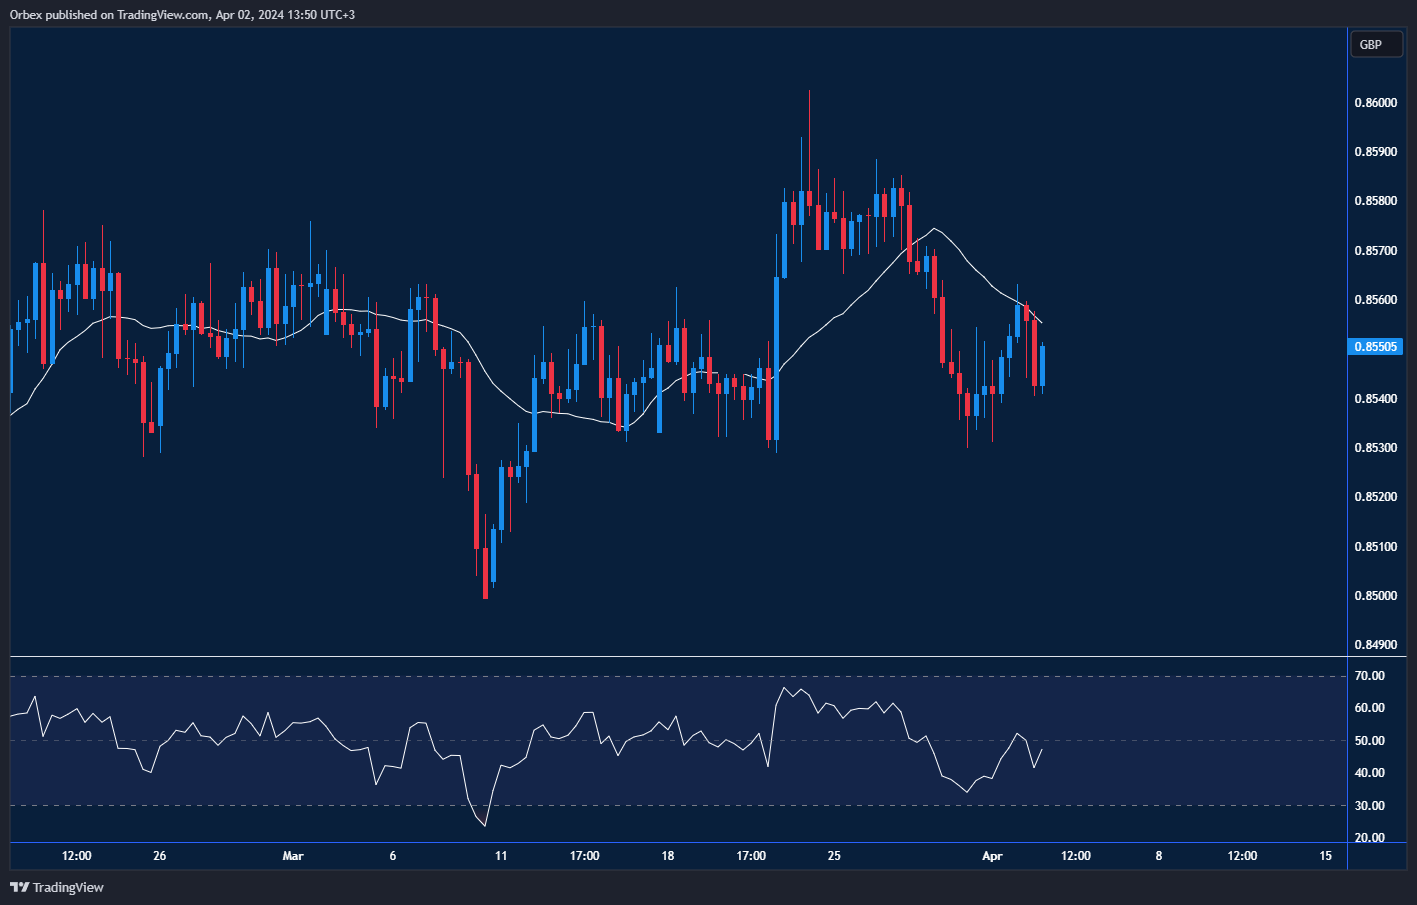
Task: Click the peak of the moving average line
Action: click(934, 229)
